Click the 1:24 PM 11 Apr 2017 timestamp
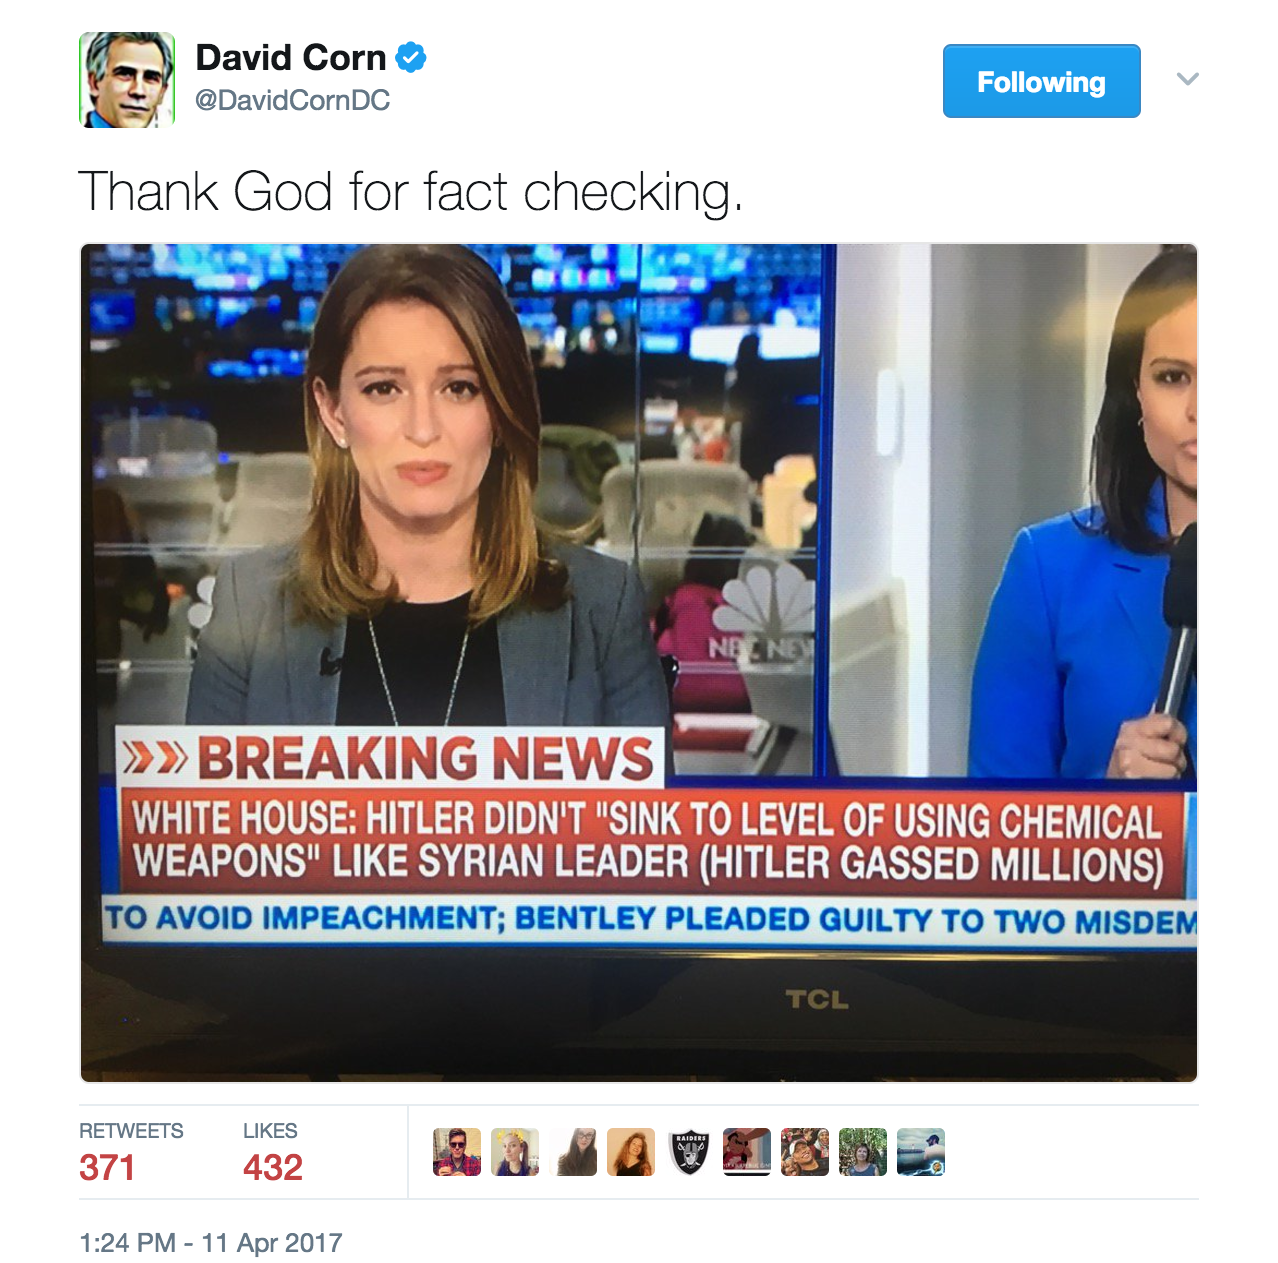Viewport: 1278px width, 1263px height. [211, 1243]
